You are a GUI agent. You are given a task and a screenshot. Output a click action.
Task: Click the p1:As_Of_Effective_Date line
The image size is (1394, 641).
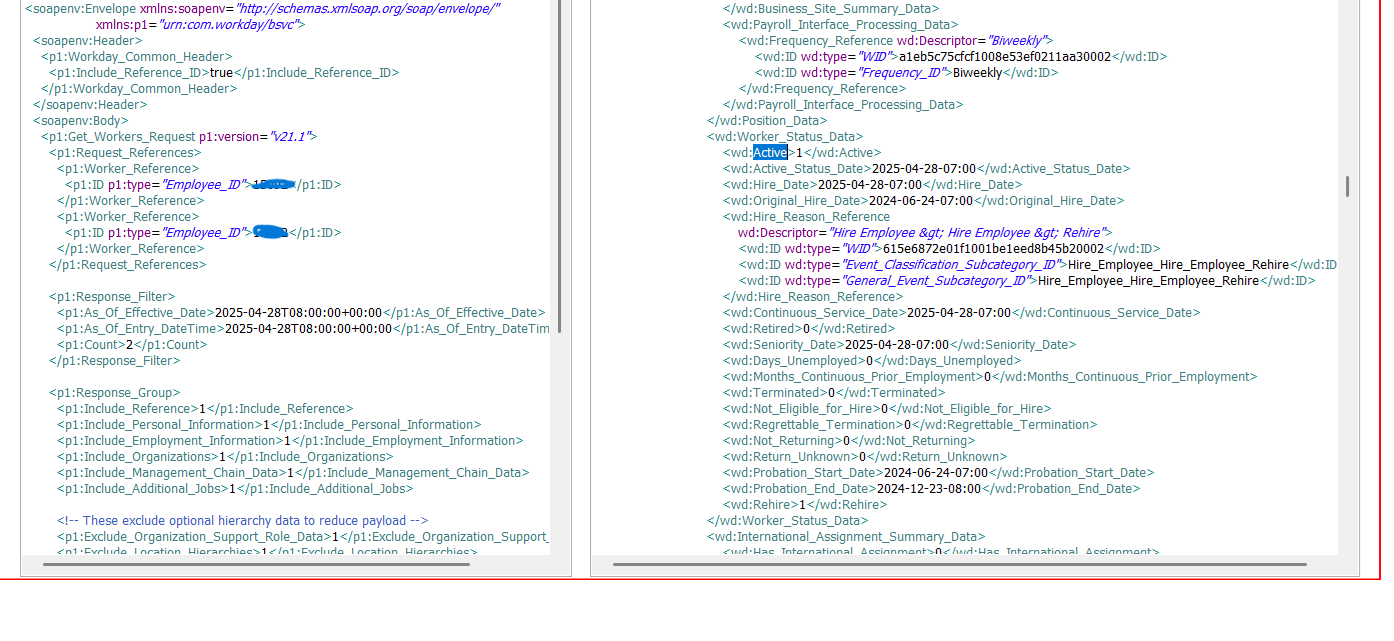coord(301,312)
